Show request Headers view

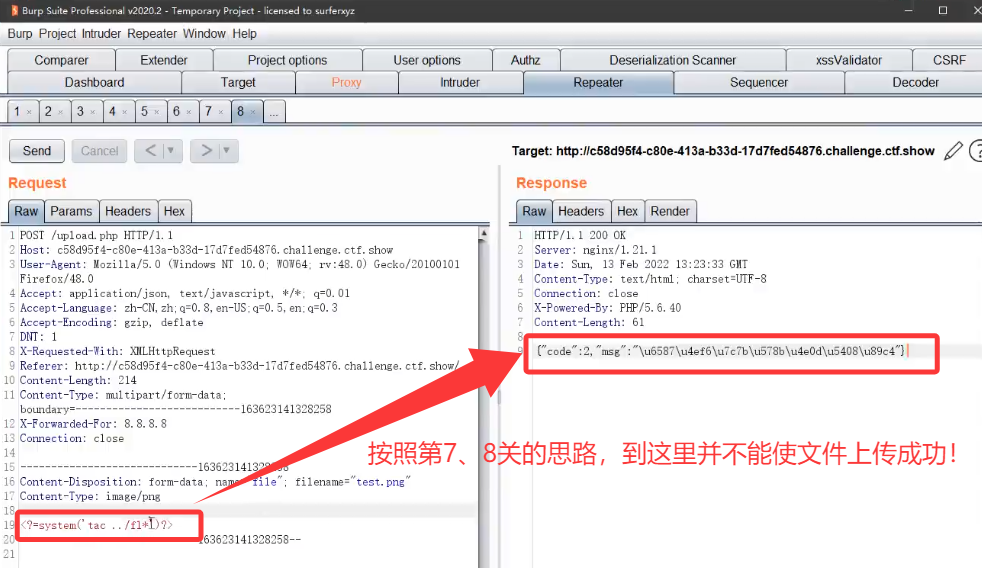pyautogui.click(x=128, y=211)
